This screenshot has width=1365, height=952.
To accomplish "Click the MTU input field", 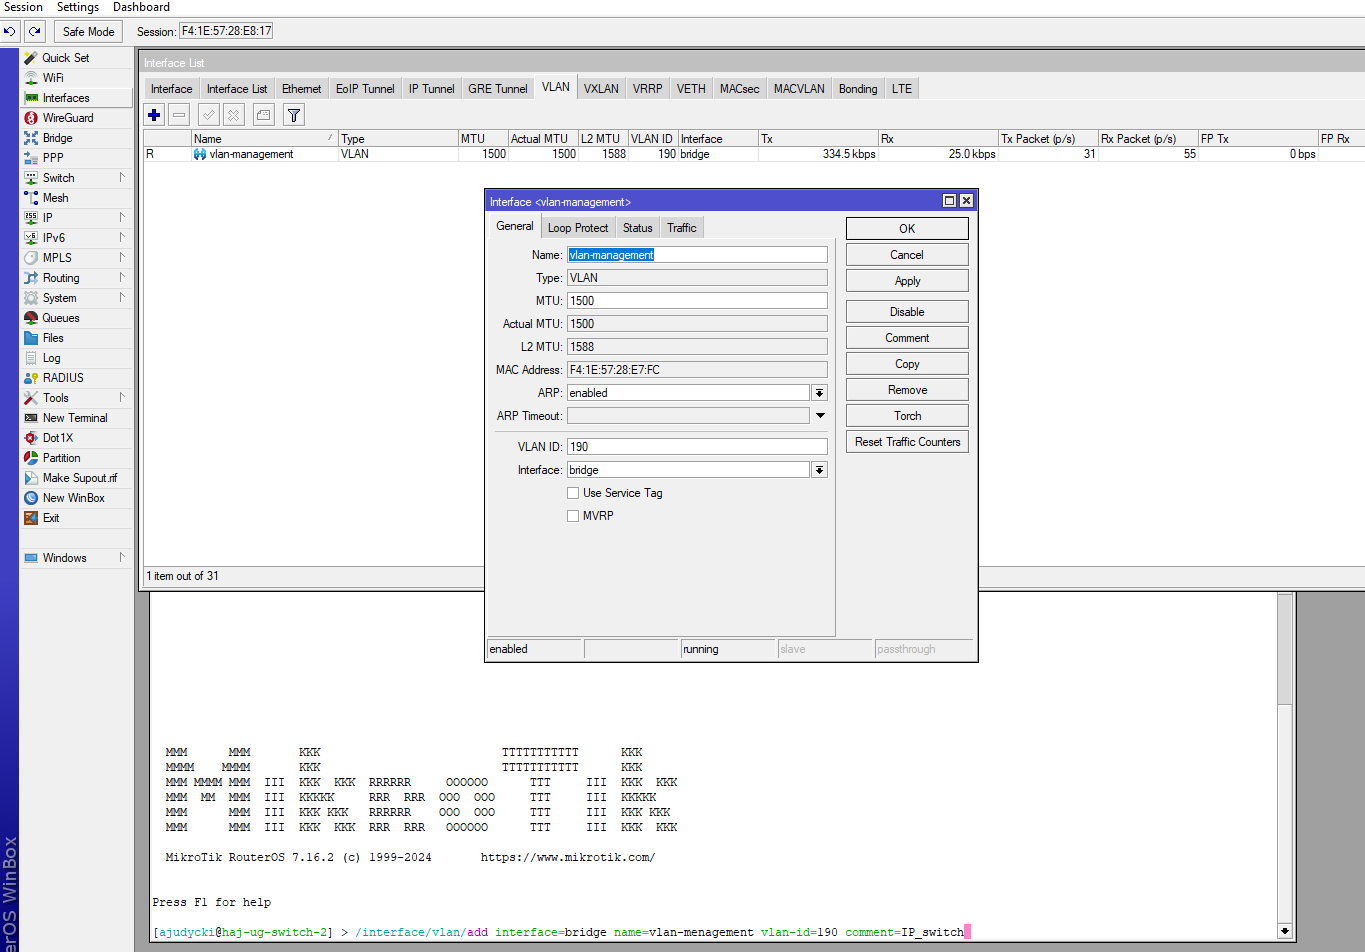I will click(x=697, y=301).
